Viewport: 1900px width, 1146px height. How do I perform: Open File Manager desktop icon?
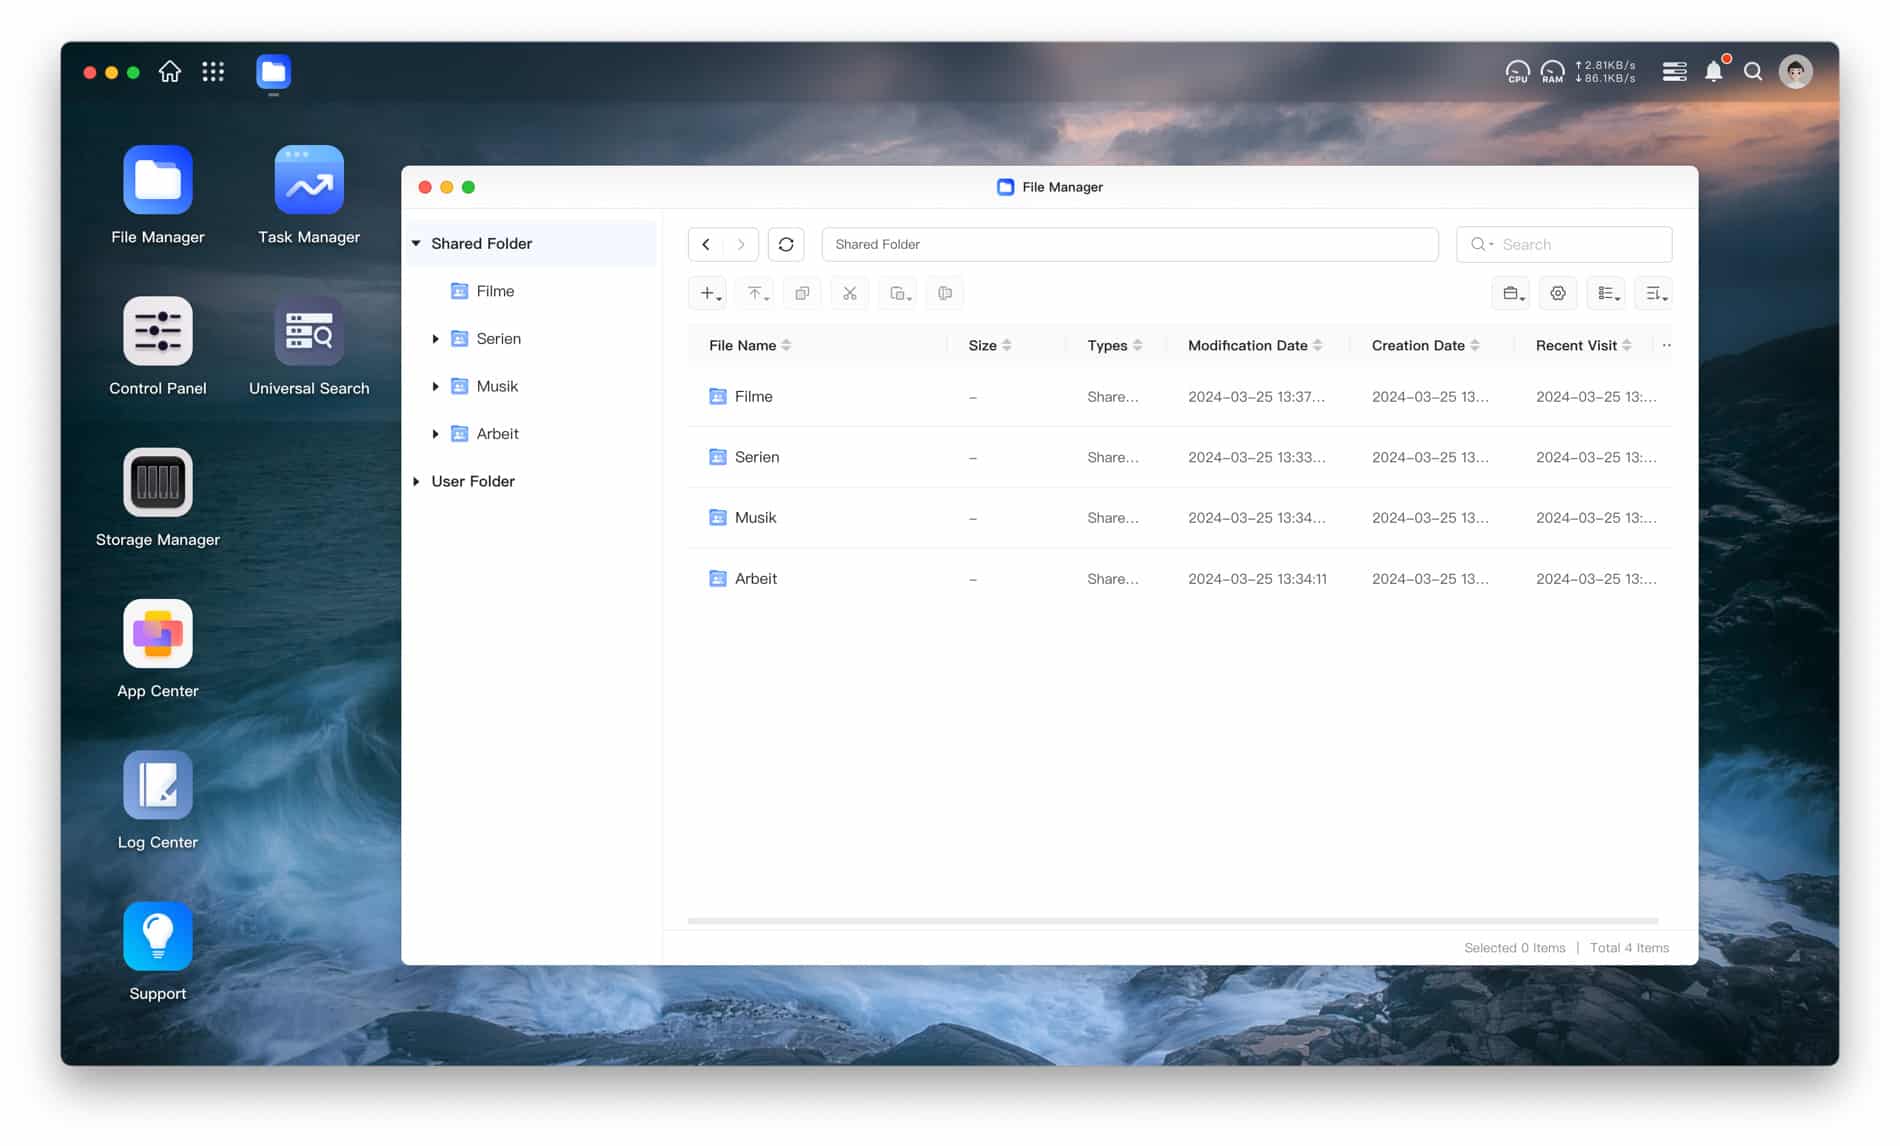tap(157, 180)
